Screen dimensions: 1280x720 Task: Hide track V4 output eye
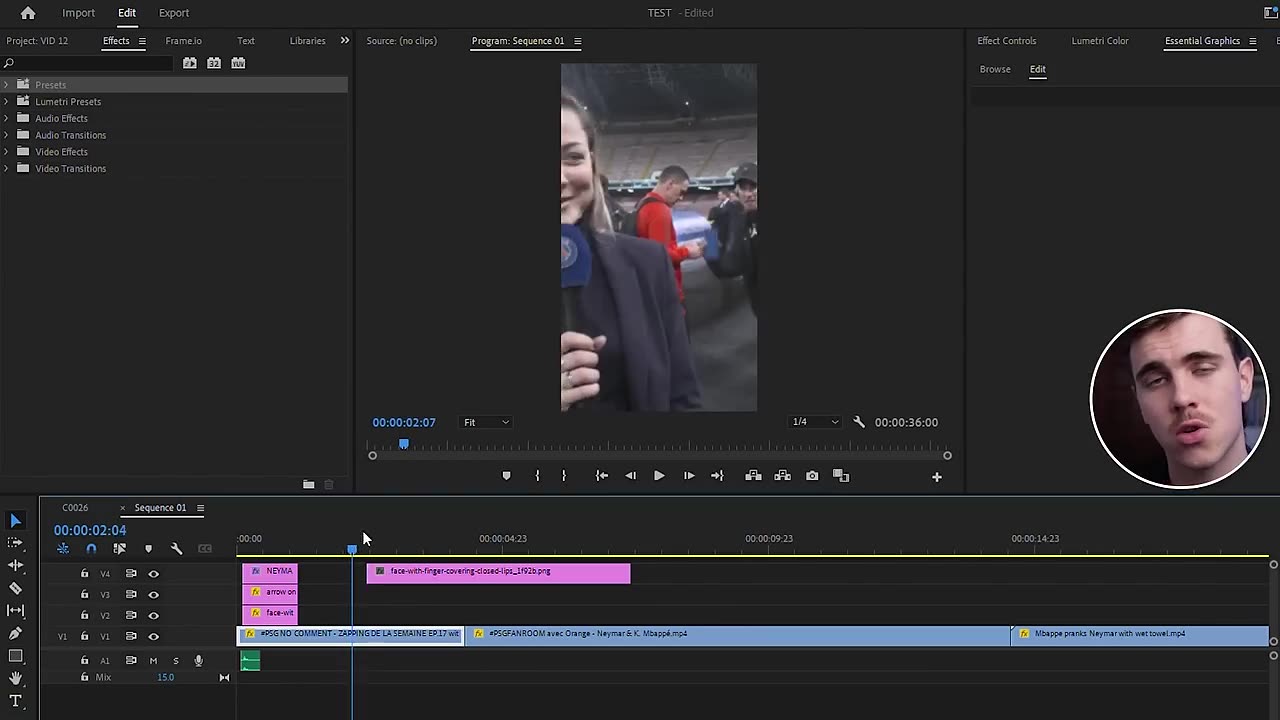tap(153, 574)
